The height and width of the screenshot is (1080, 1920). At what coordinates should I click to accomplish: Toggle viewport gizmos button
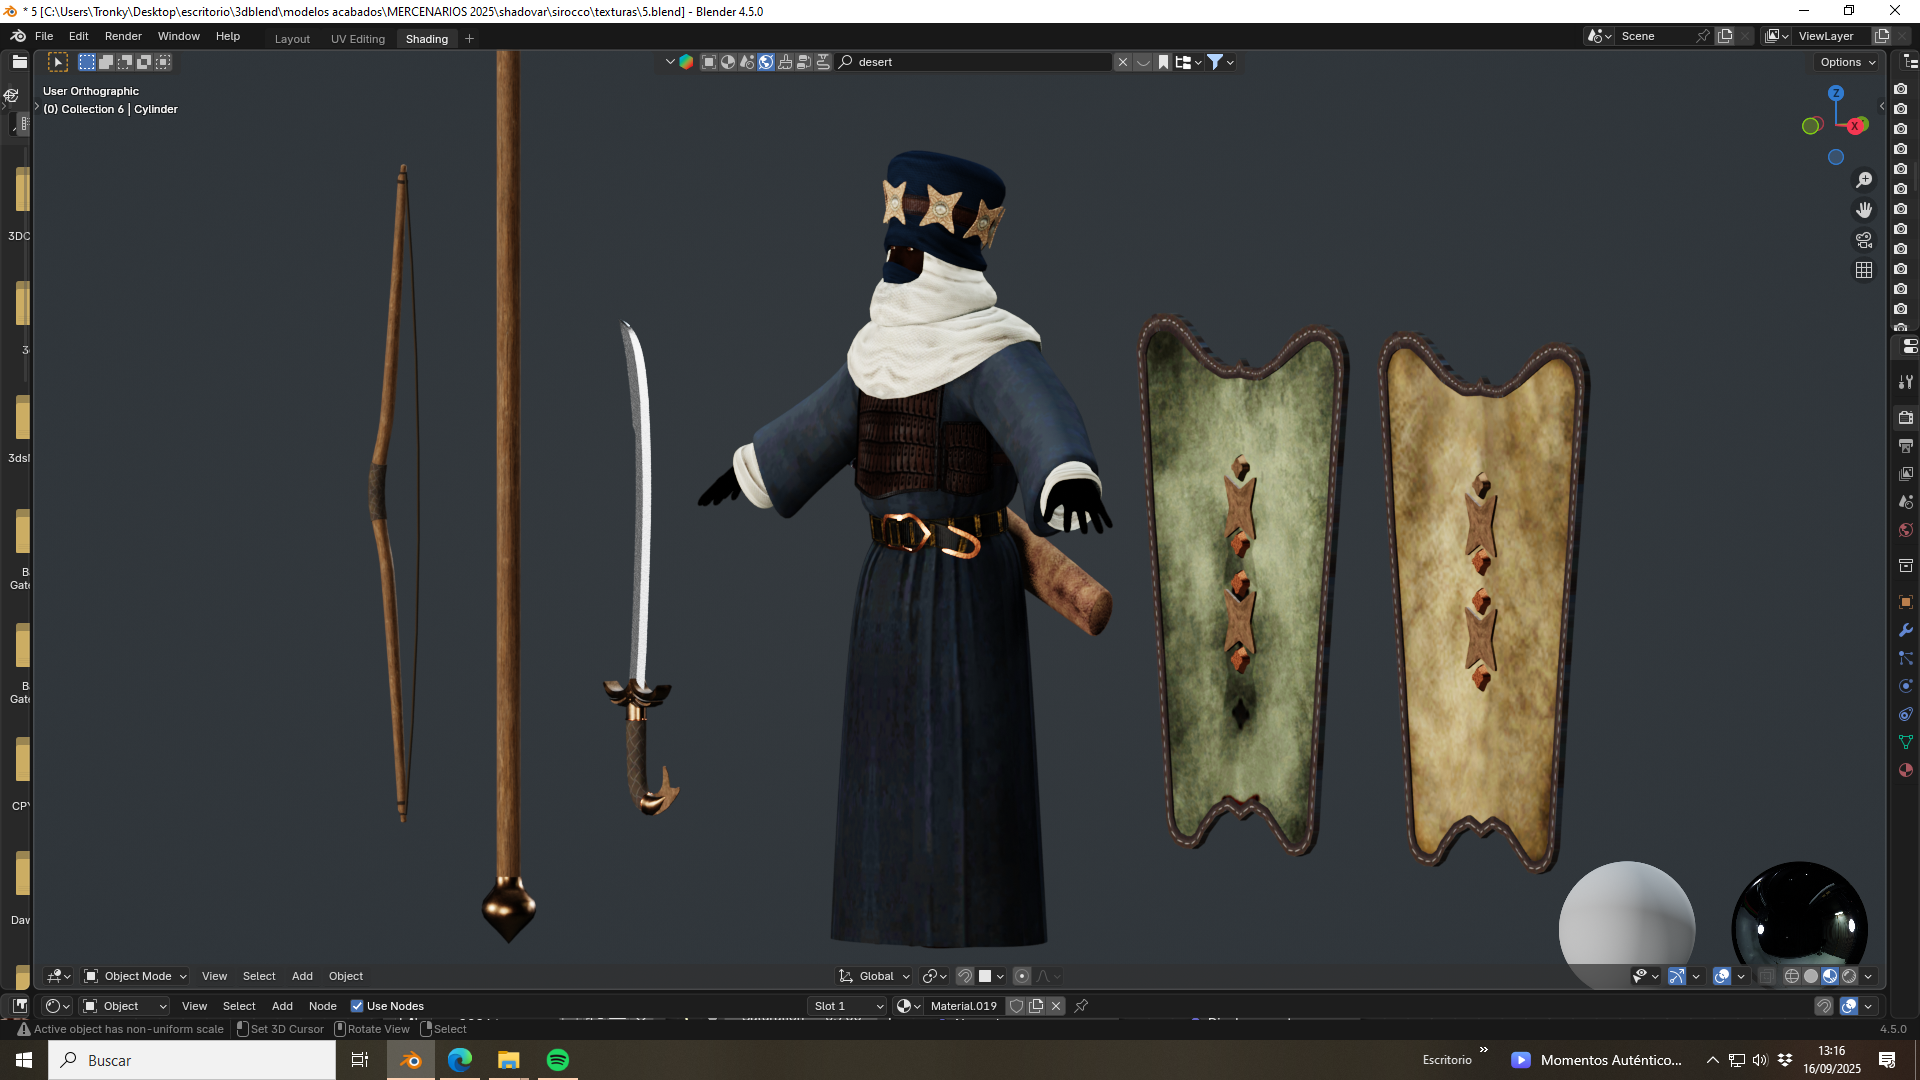coord(1677,976)
